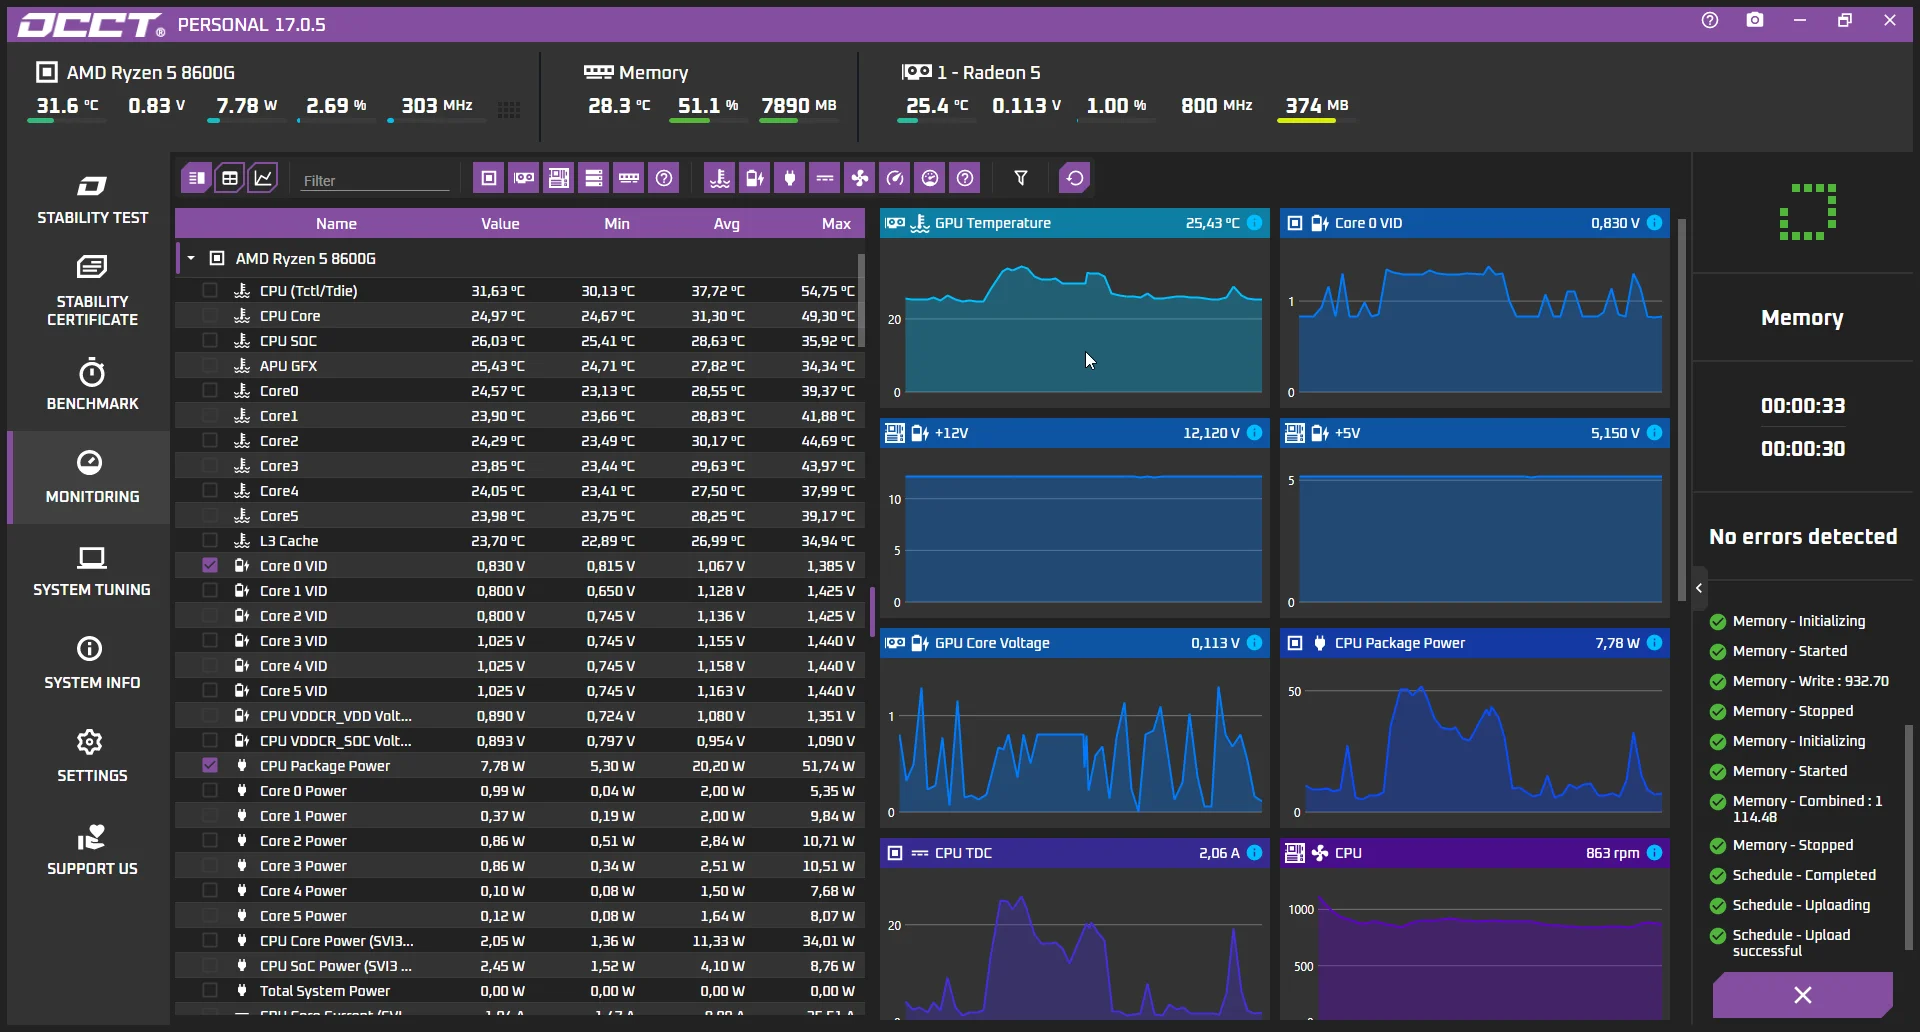Toggle the unknown sensor type filter

point(965,178)
